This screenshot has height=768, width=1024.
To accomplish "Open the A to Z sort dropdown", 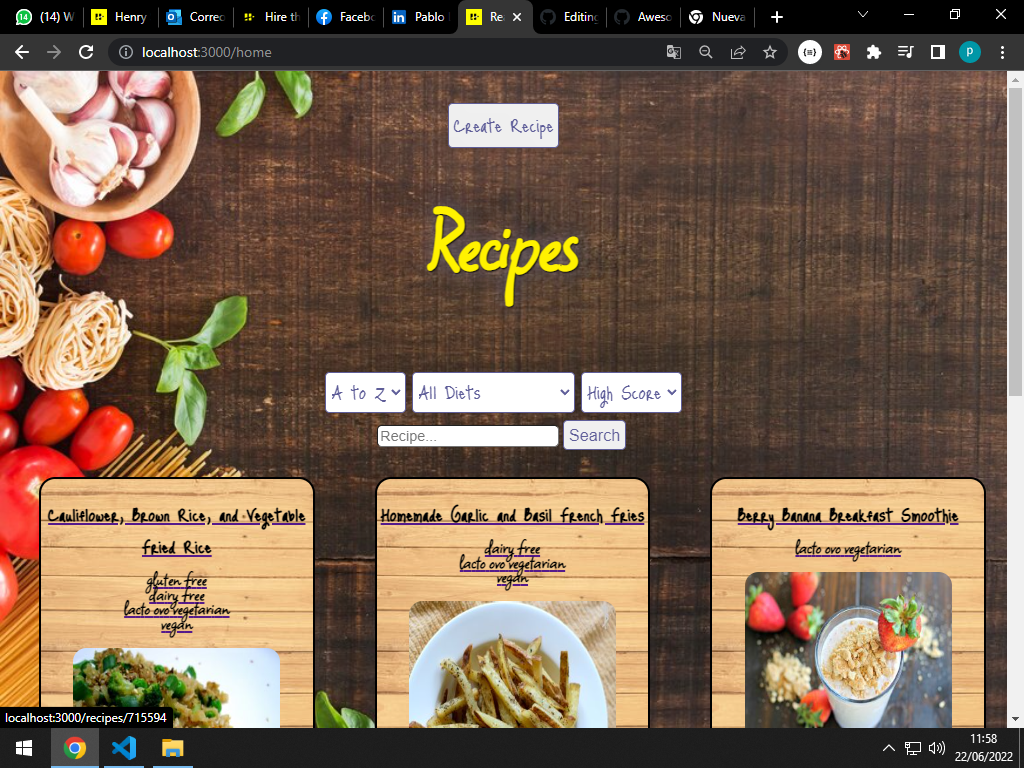I will 365,392.
